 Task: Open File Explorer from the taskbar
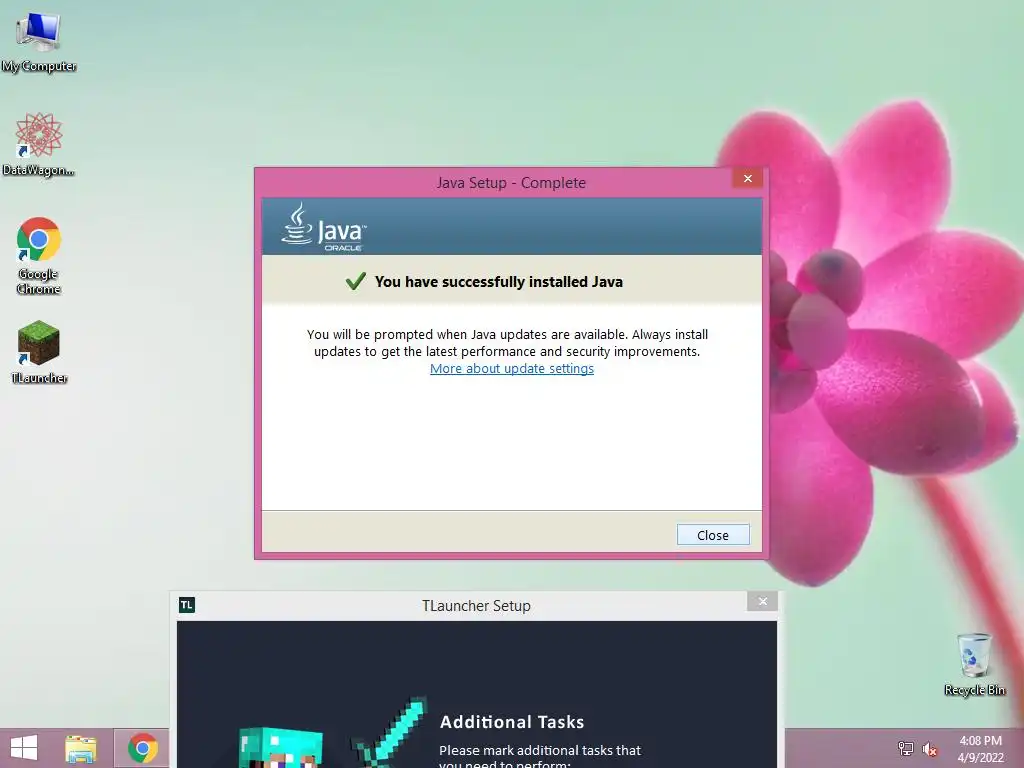(x=80, y=749)
